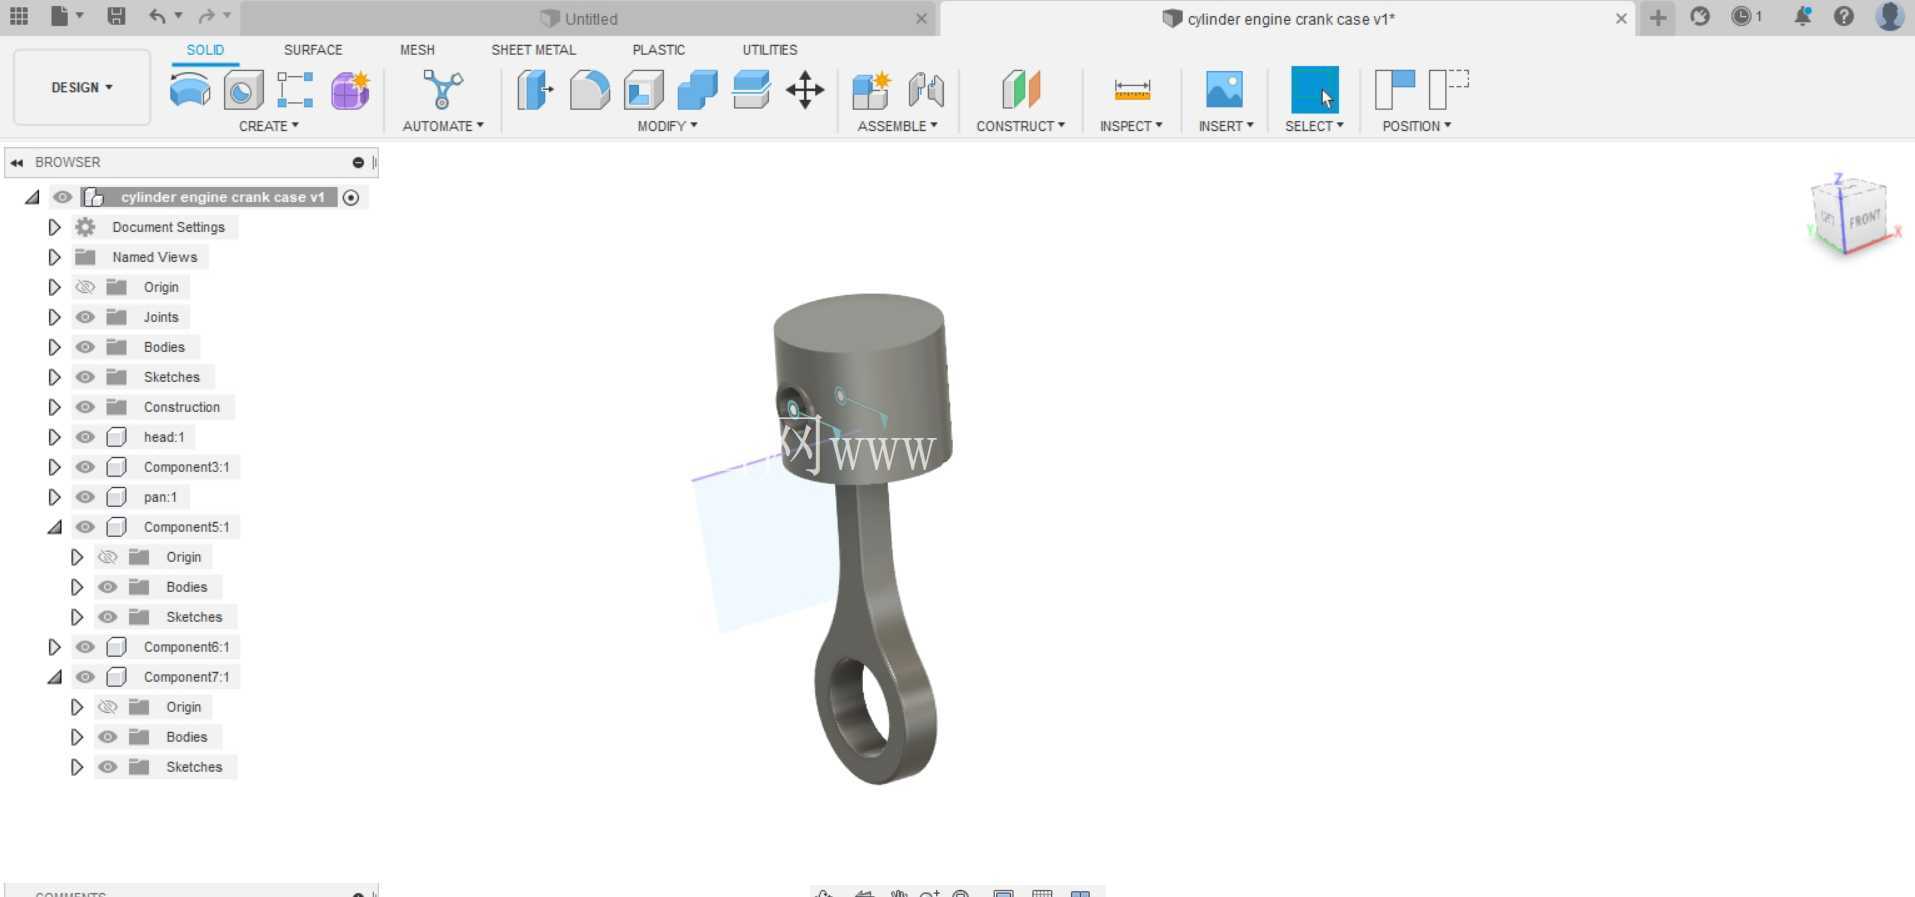Hide the root Sketches folder
Image resolution: width=1915 pixels, height=897 pixels.
[x=85, y=377]
